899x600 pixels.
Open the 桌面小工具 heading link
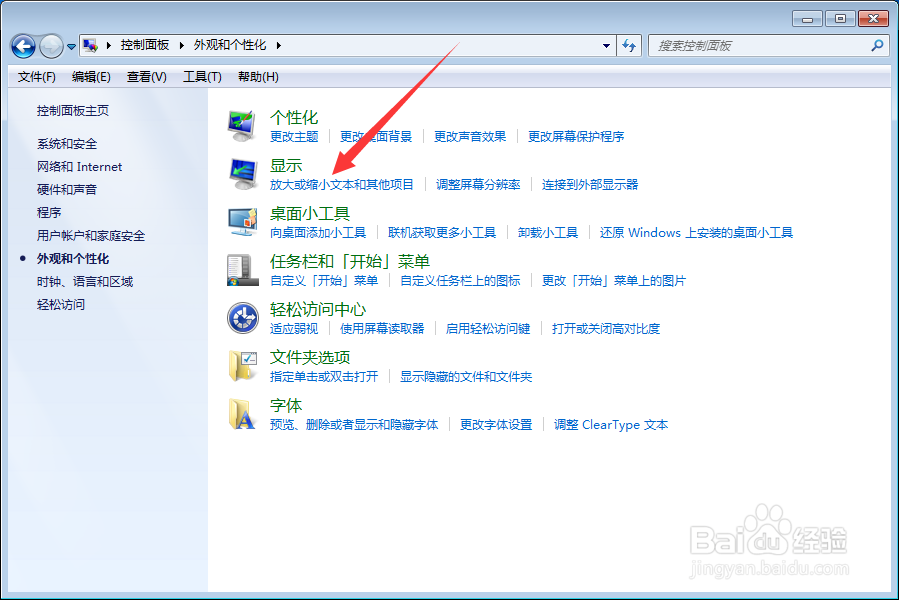(310, 213)
